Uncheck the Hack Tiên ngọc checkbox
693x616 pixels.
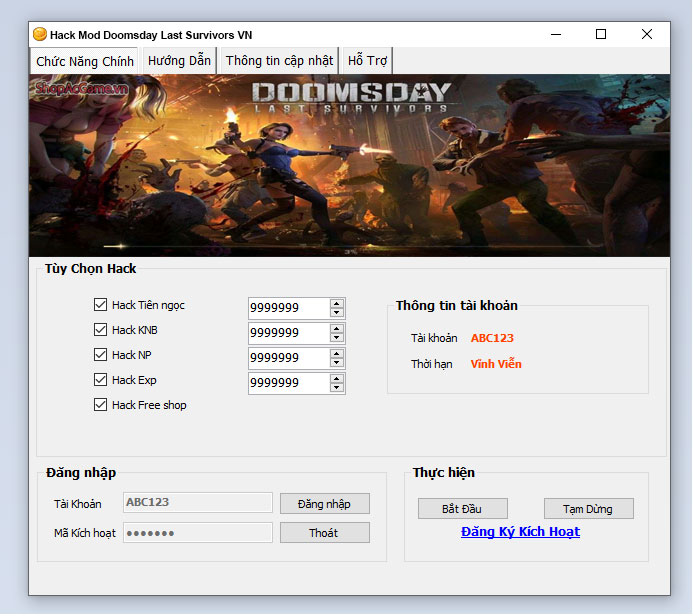100,305
